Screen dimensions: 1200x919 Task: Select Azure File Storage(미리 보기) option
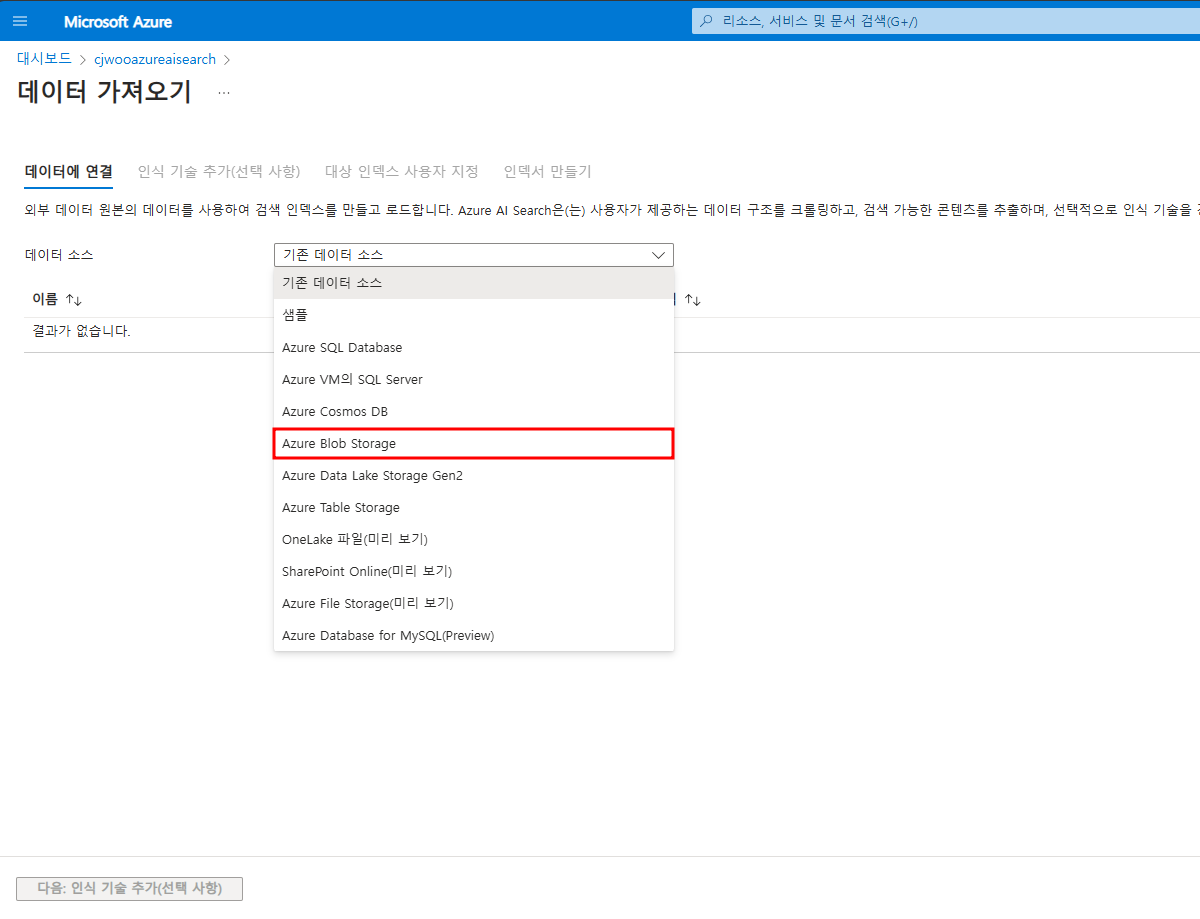(474, 603)
